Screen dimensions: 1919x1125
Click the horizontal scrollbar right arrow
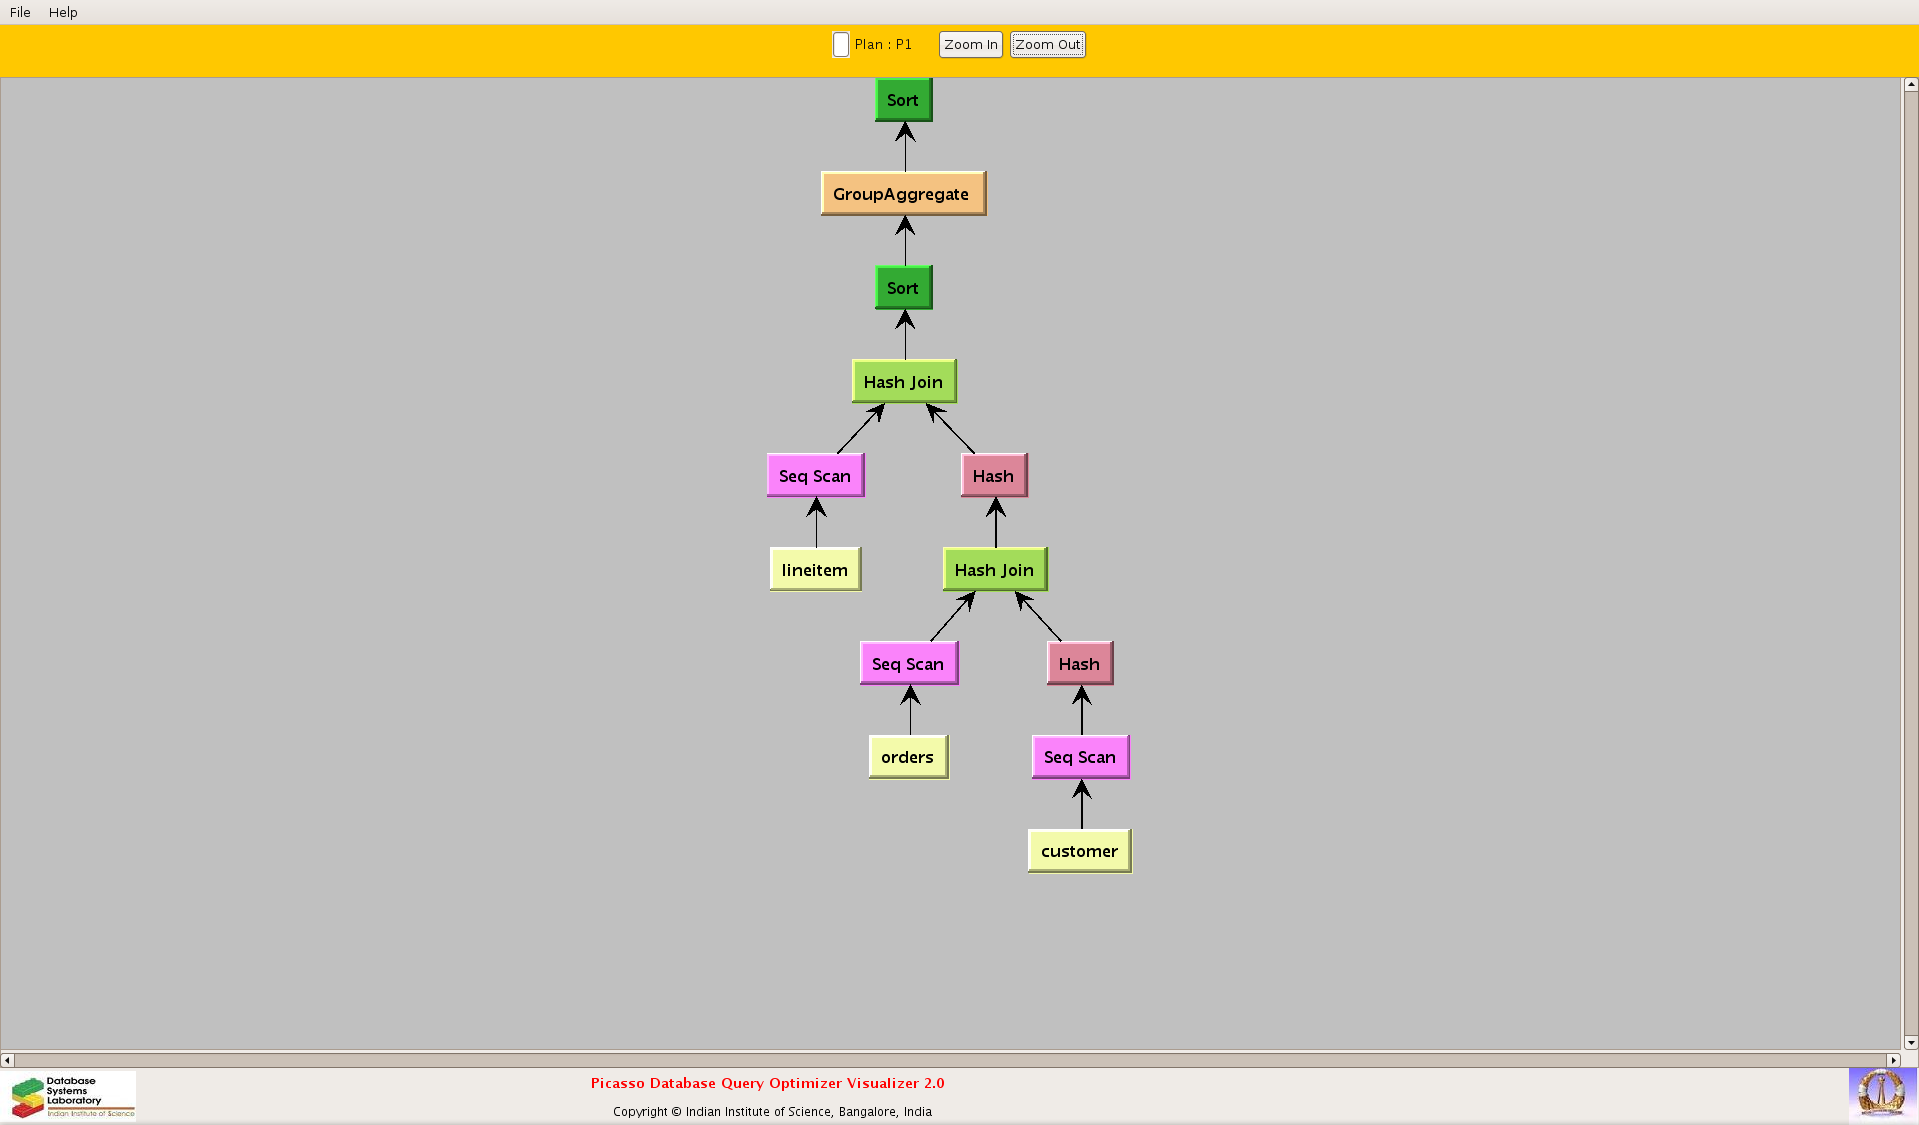point(1892,1060)
